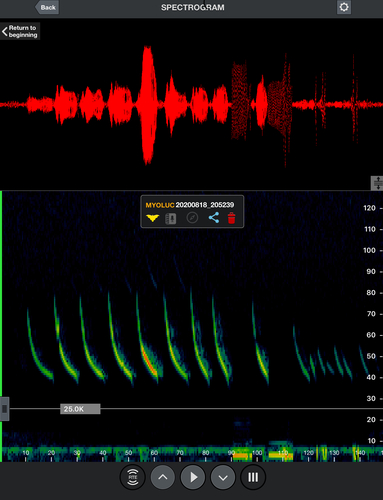This screenshot has width=383, height=500.
Task: Go to previous recording with up chevron
Action: click(x=163, y=477)
